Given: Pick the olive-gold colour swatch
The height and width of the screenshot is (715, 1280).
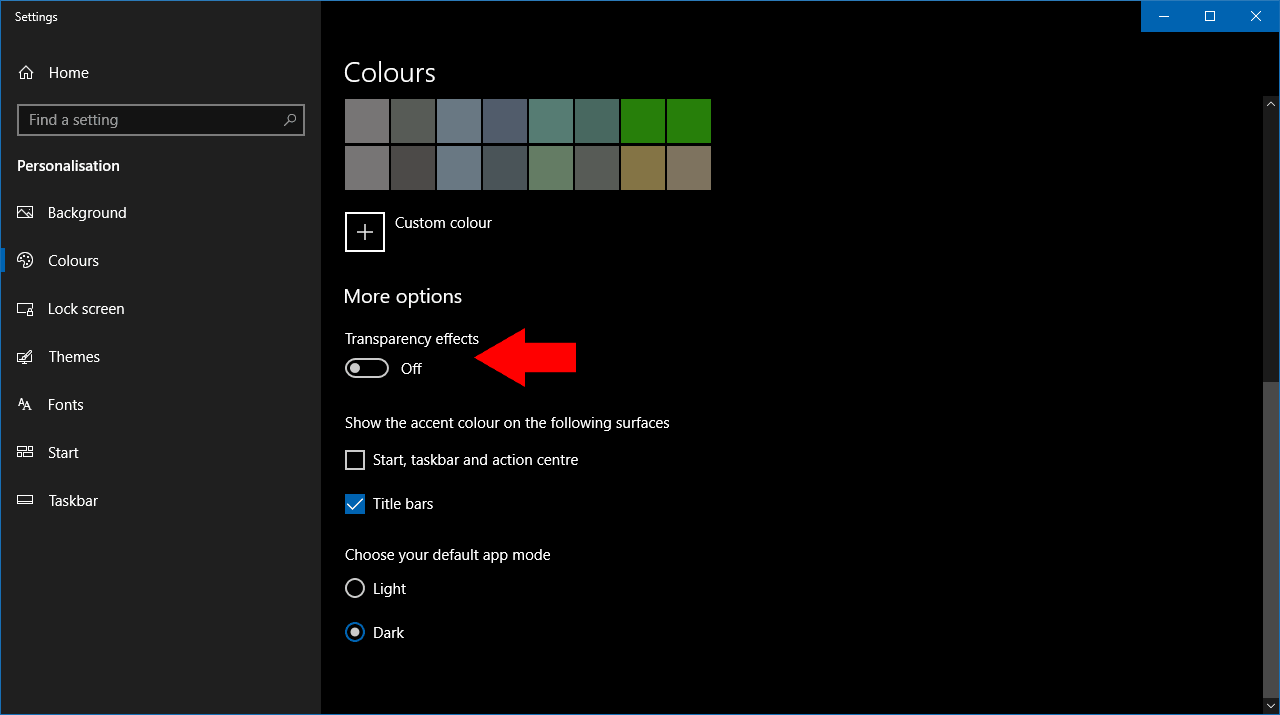Looking at the screenshot, I should (x=643, y=168).
